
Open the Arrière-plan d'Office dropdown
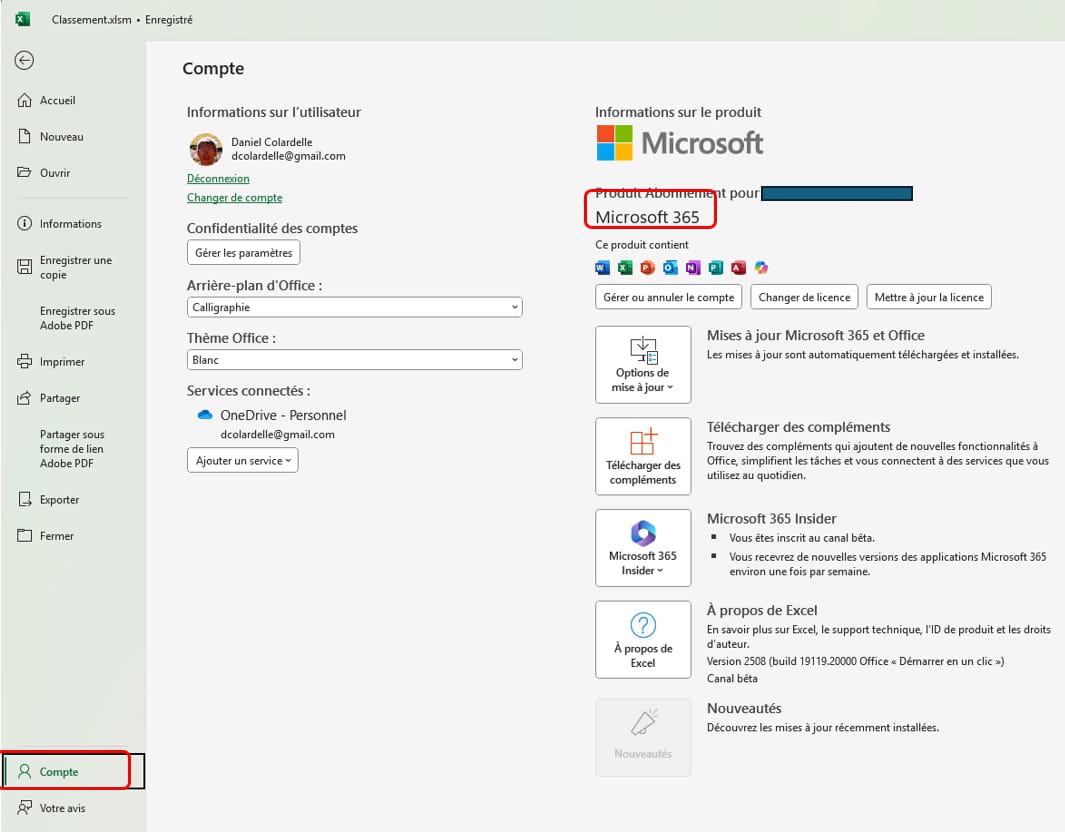tap(355, 307)
